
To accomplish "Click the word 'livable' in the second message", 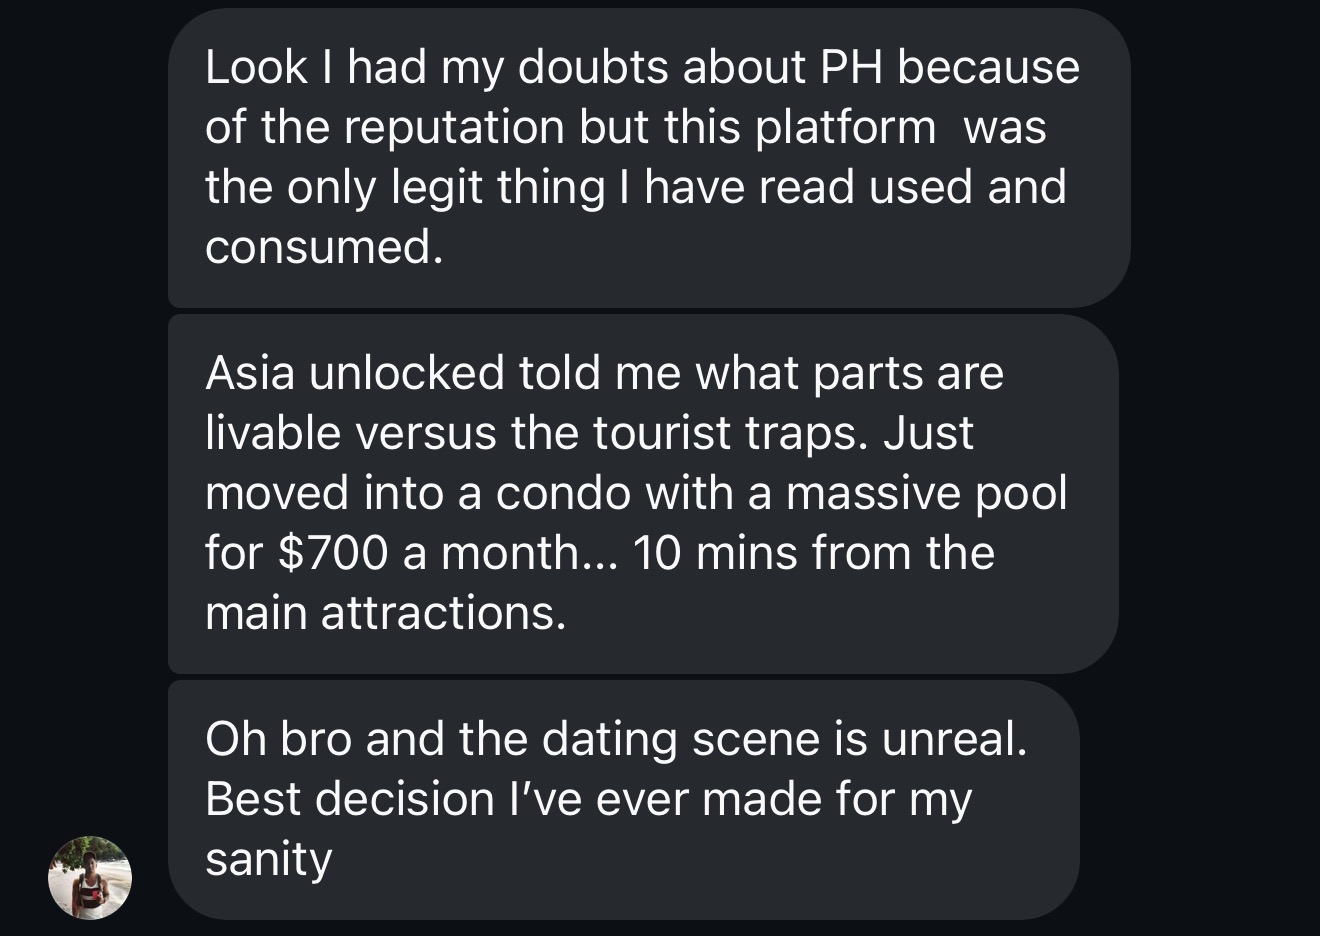I will click(x=272, y=431).
